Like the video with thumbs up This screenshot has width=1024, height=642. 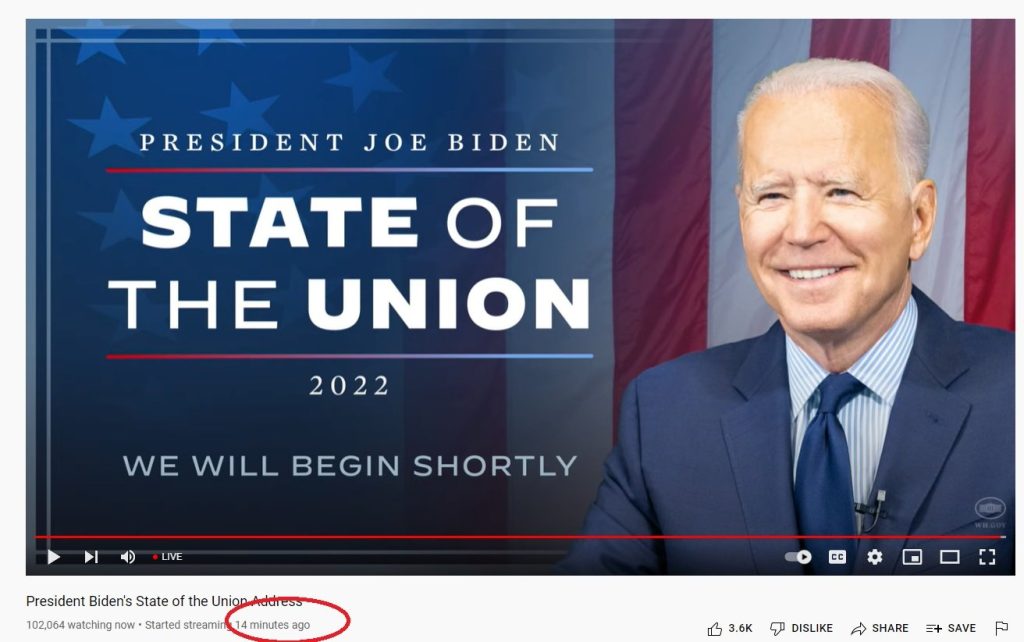[729, 628]
